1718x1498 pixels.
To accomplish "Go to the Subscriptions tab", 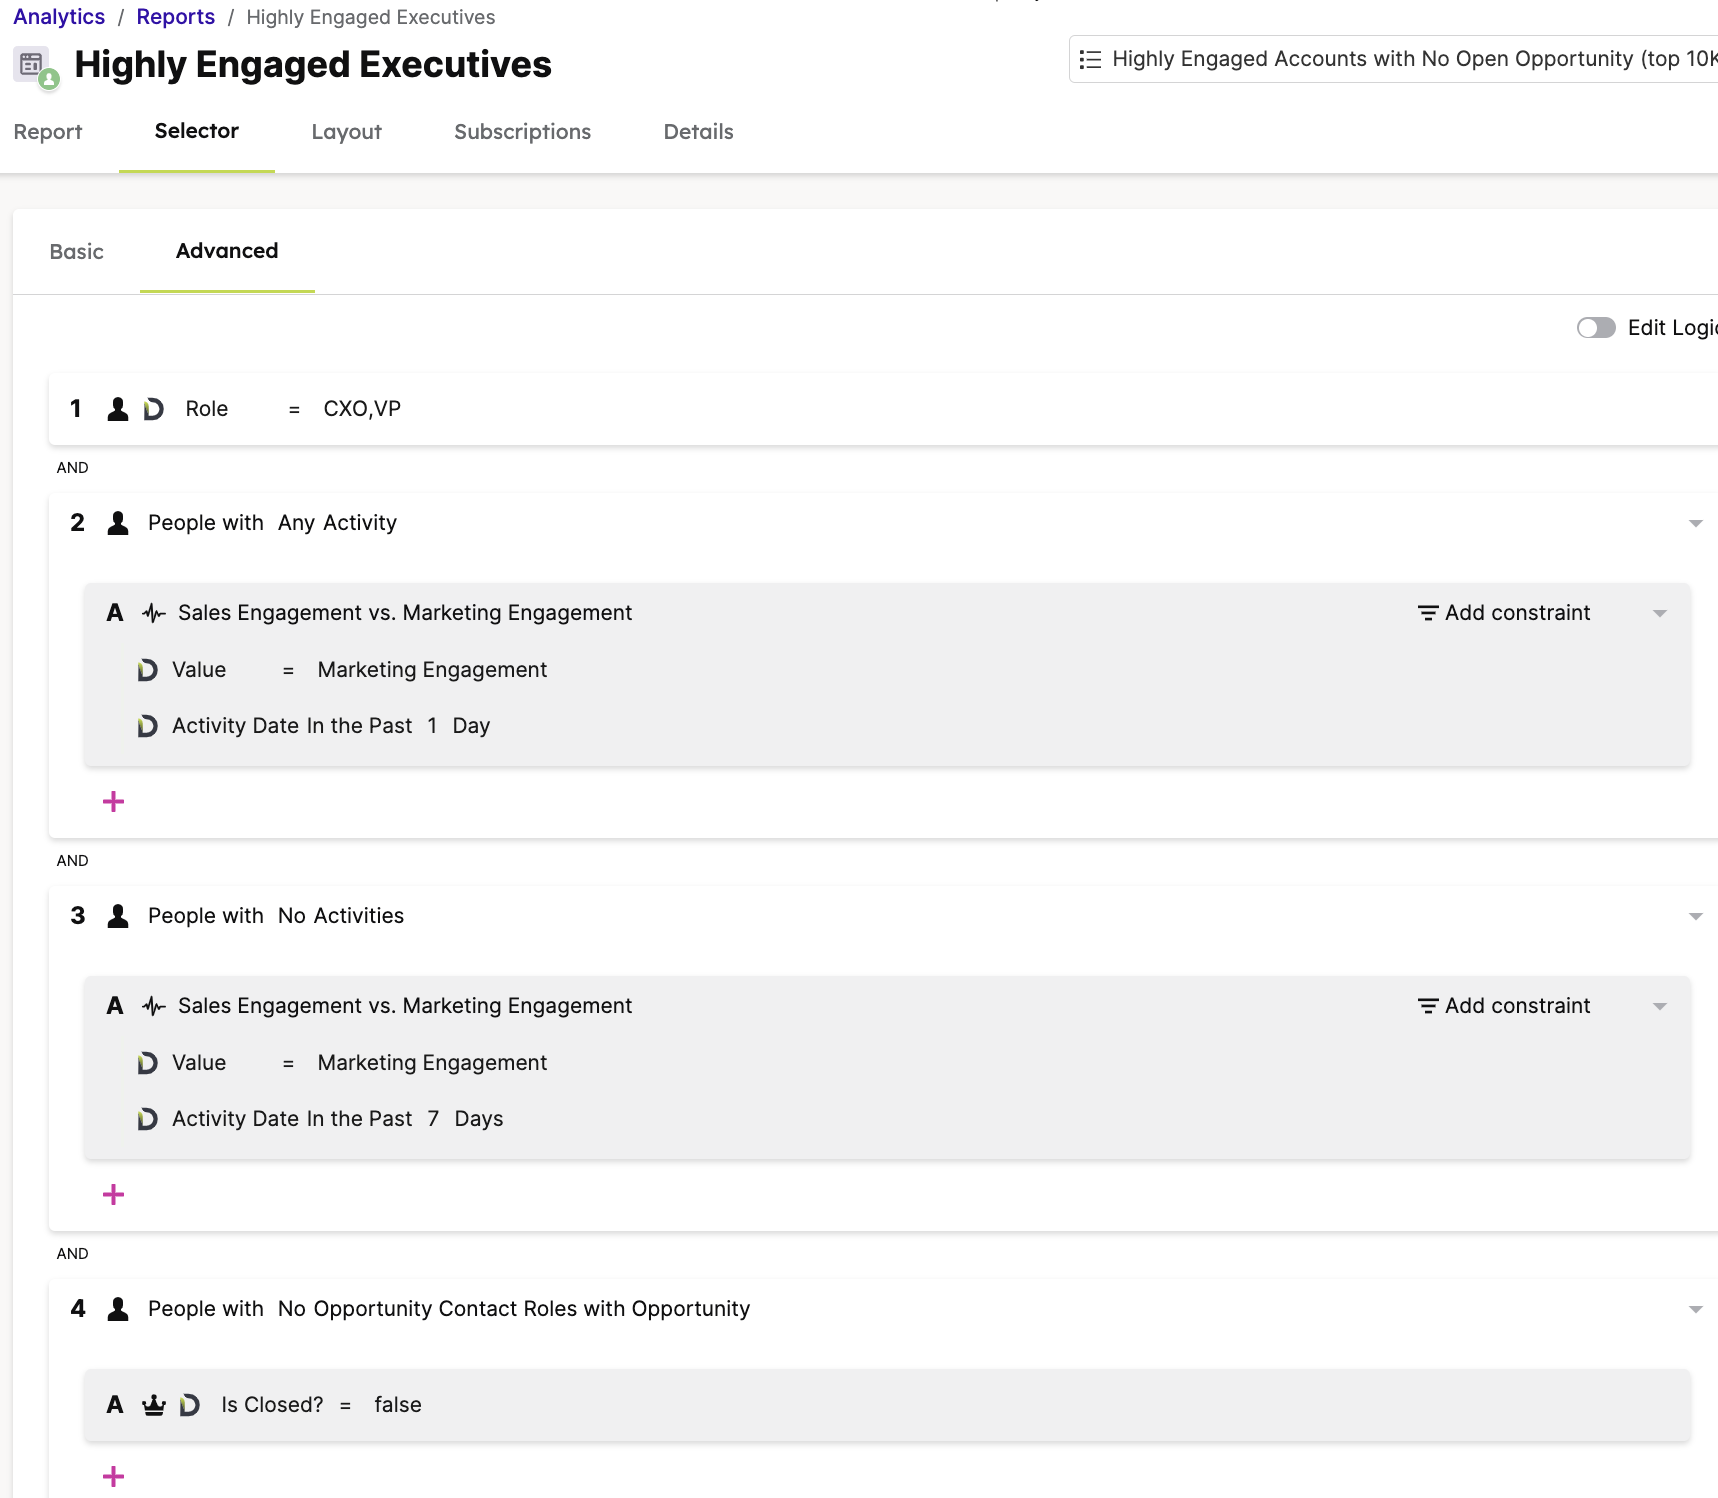I will click(x=522, y=132).
